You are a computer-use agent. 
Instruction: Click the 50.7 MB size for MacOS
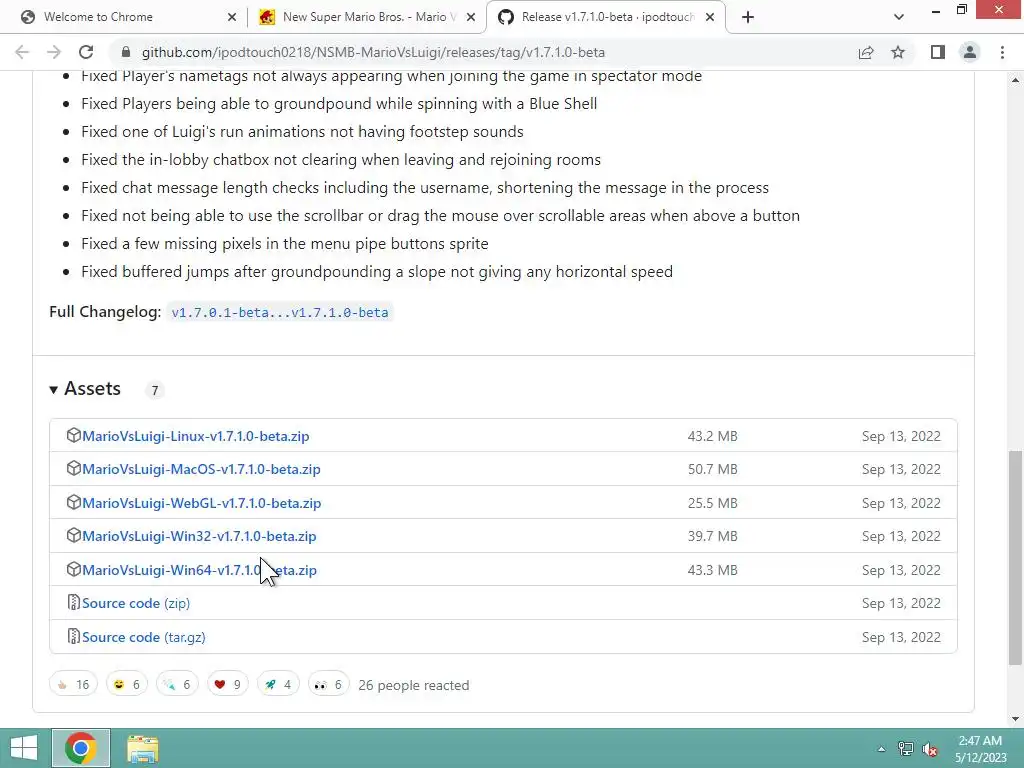tap(712, 470)
